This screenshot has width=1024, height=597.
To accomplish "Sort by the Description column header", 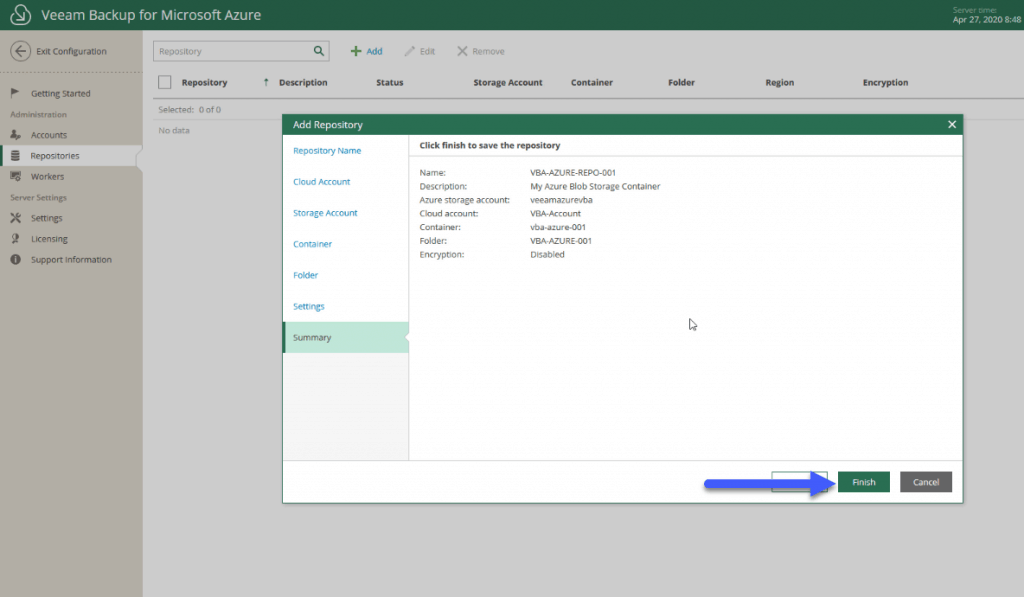I will pos(303,82).
